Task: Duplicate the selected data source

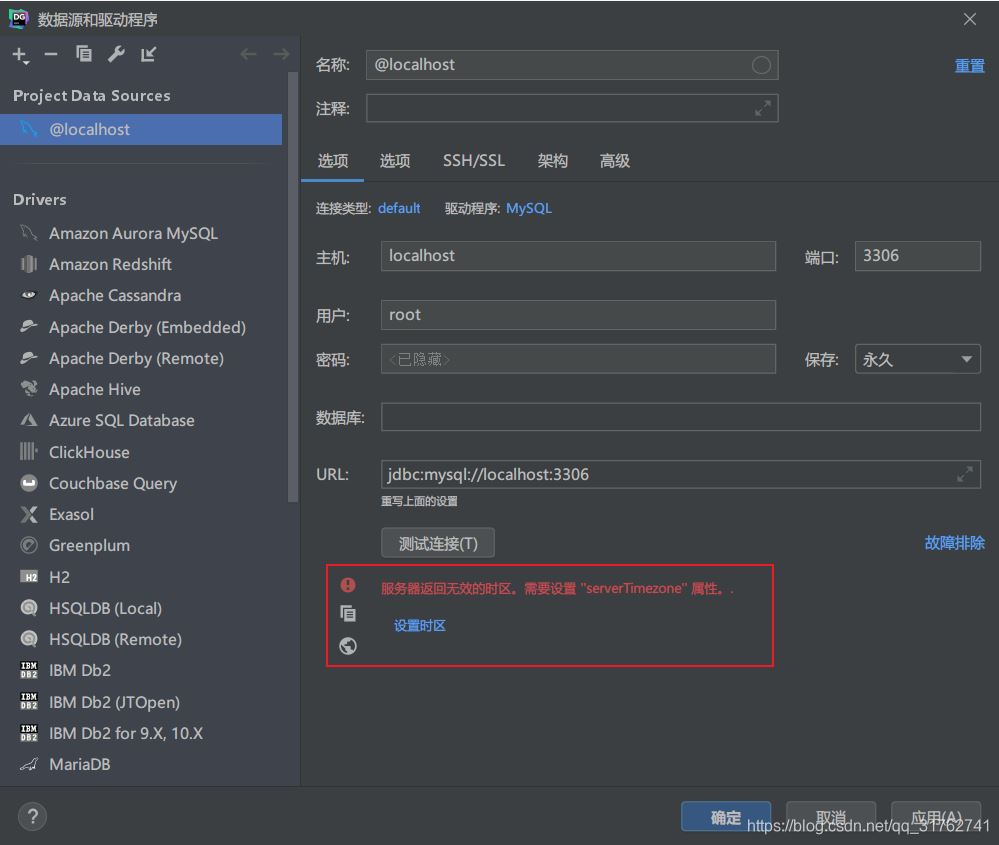Action: tap(84, 55)
